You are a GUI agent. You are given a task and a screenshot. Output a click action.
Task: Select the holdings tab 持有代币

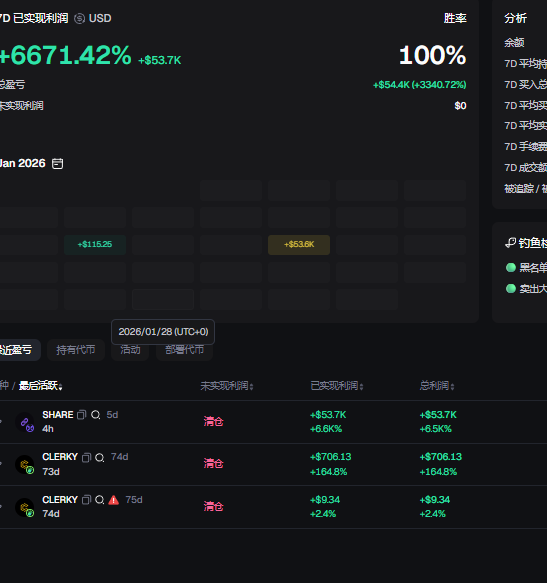[76, 350]
